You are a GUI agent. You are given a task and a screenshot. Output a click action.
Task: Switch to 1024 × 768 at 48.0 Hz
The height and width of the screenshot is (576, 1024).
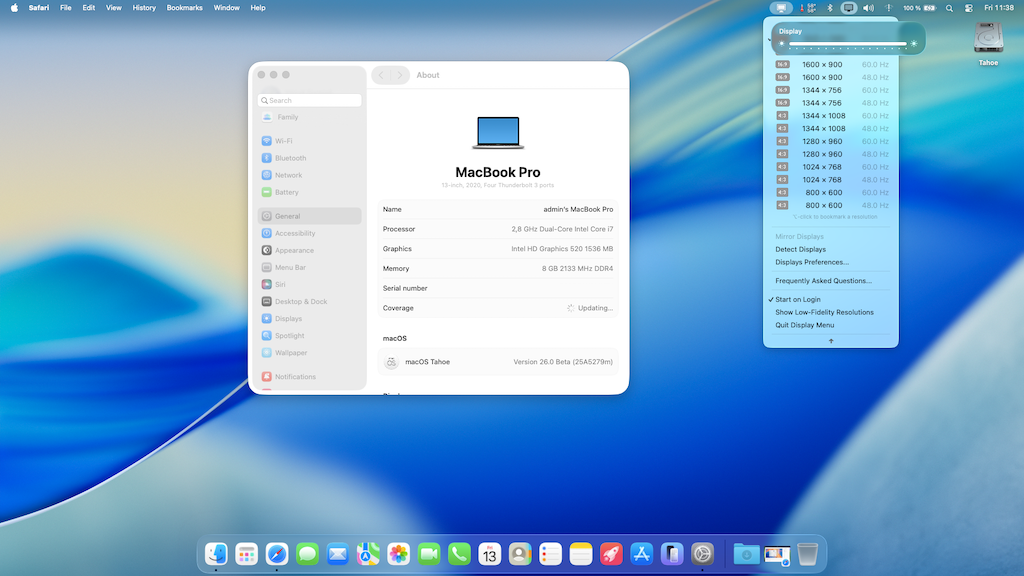[x=831, y=180]
